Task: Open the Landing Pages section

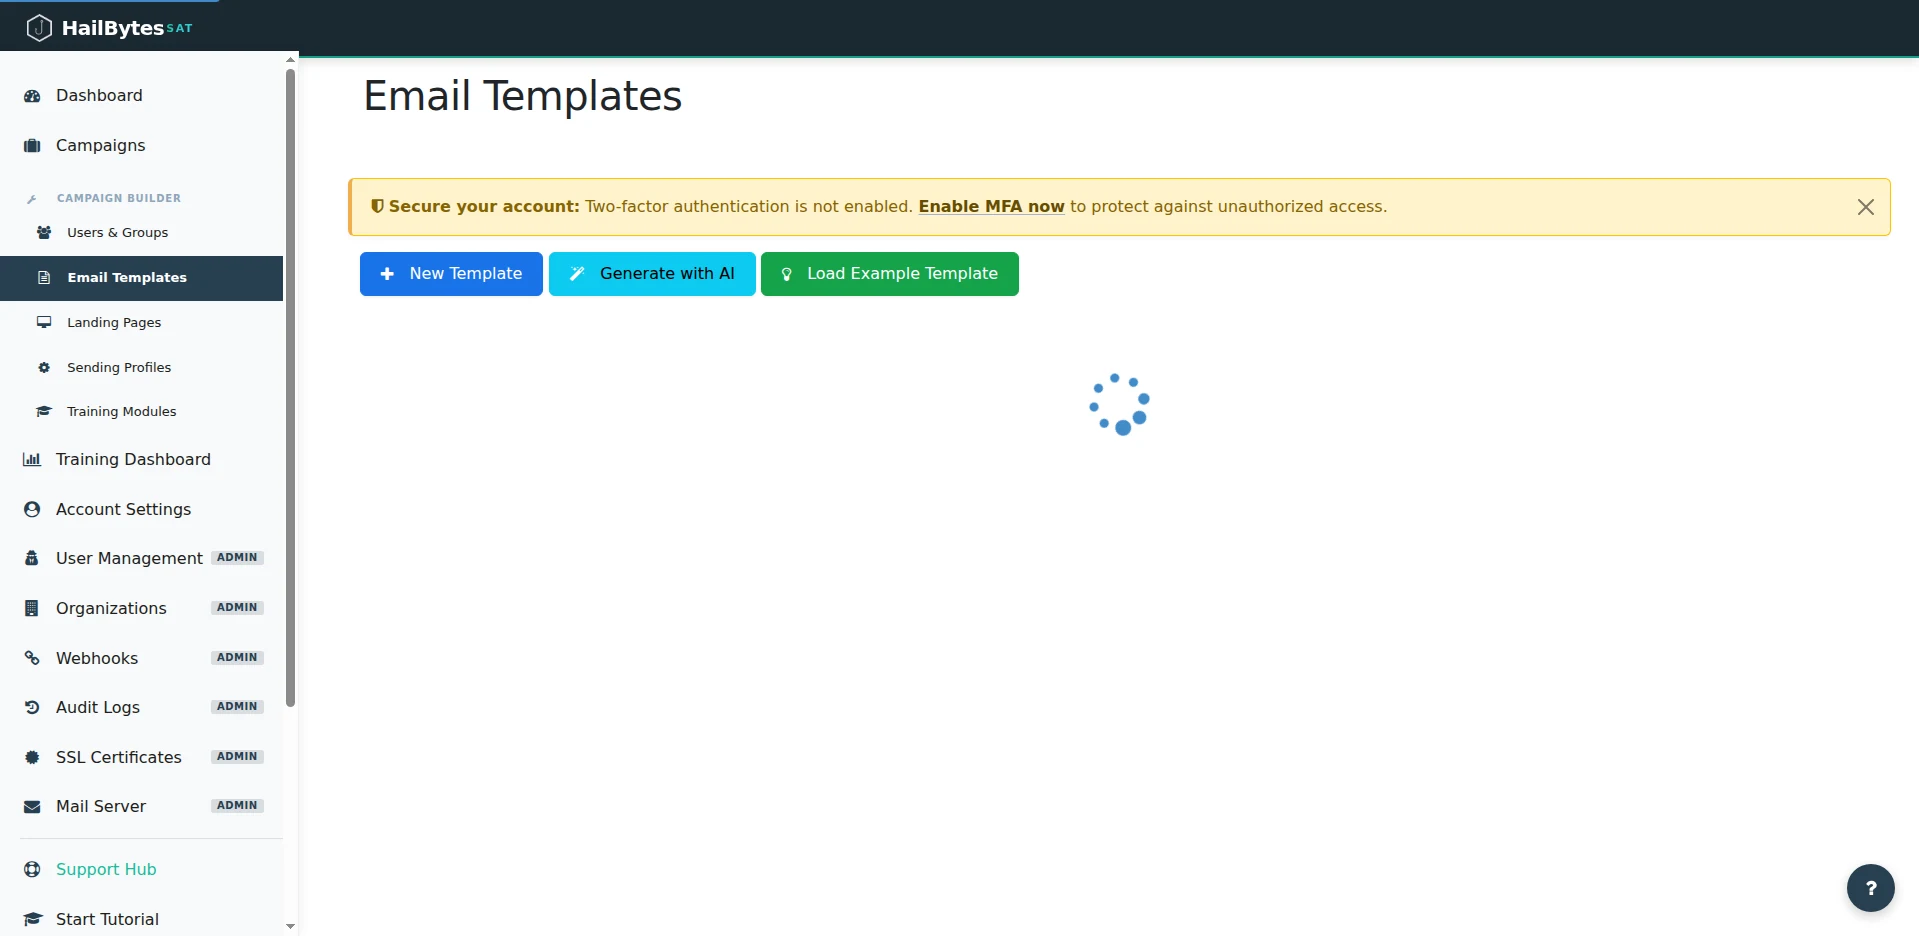Action: coord(113,322)
